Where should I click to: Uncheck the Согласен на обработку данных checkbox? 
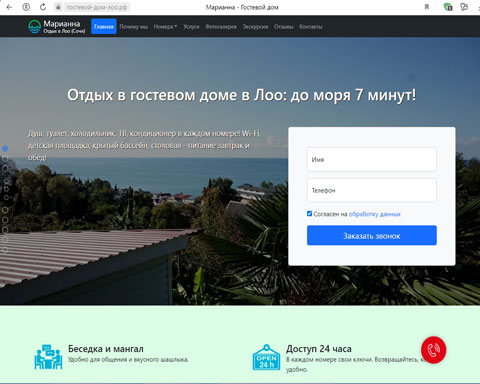pos(309,214)
